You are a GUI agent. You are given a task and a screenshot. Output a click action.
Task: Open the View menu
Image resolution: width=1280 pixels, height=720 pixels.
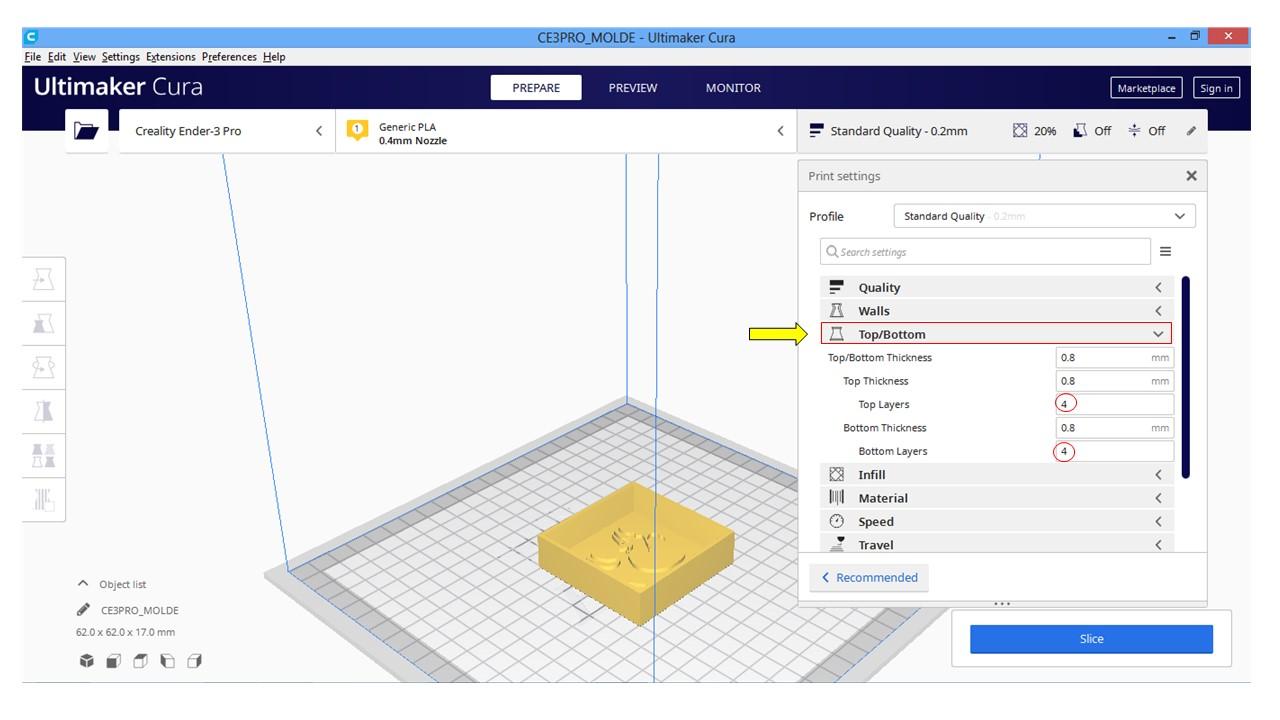[84, 57]
